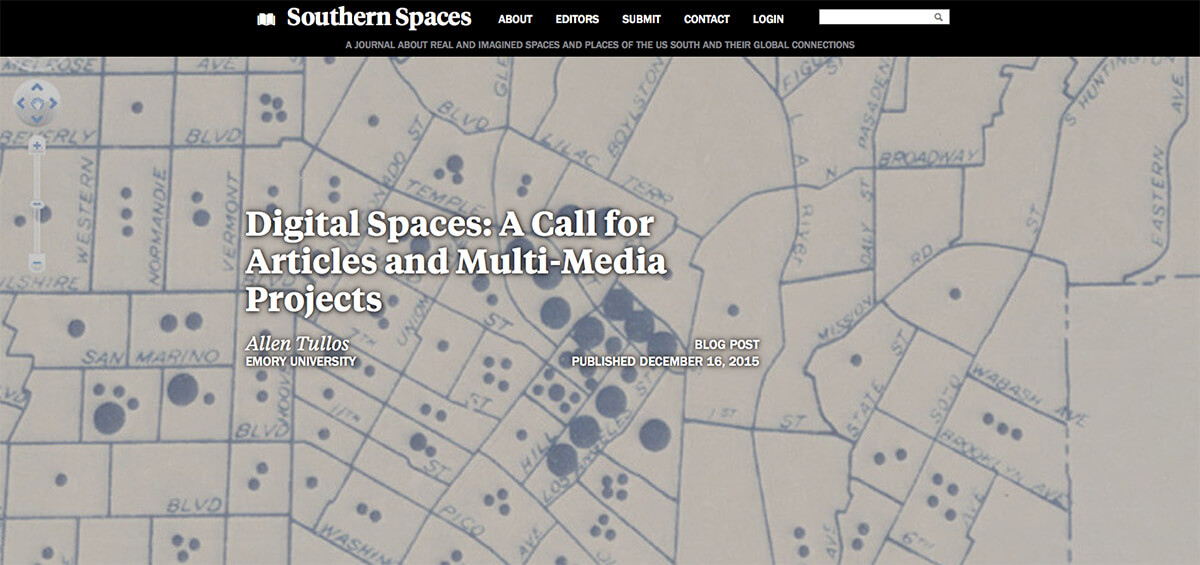Click the map zoom slider handle

[37, 204]
